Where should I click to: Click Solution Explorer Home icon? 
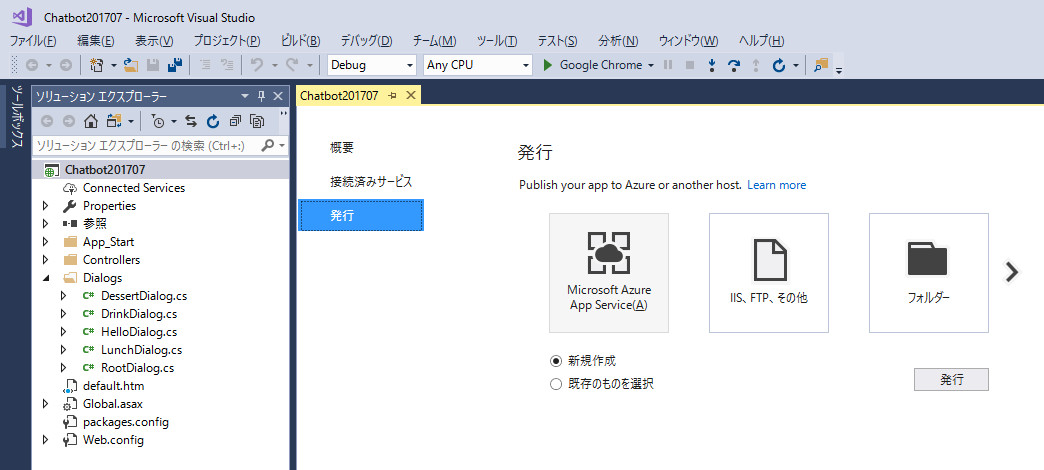(91, 121)
